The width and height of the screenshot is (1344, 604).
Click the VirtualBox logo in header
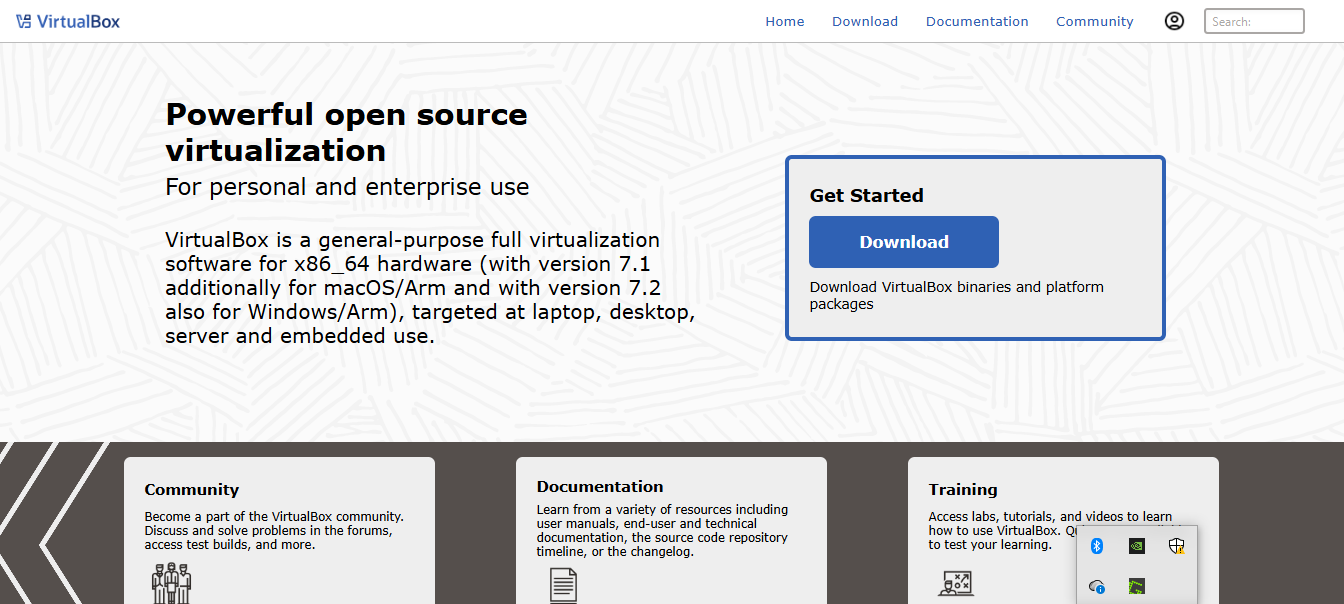[68, 21]
